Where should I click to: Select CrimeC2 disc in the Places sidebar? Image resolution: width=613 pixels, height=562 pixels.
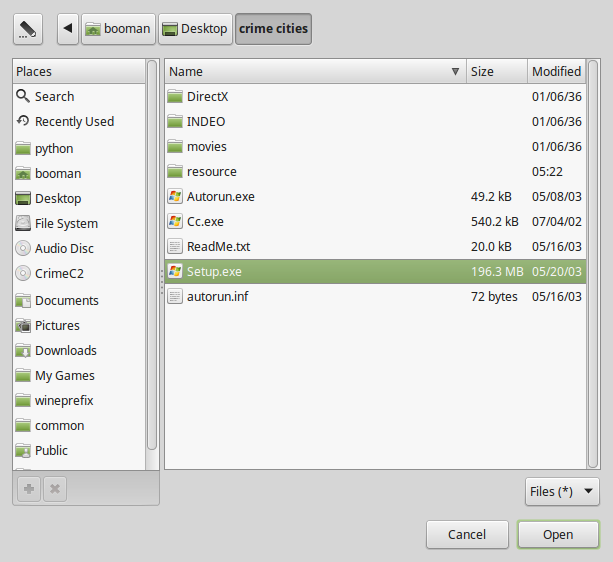(x=79, y=274)
